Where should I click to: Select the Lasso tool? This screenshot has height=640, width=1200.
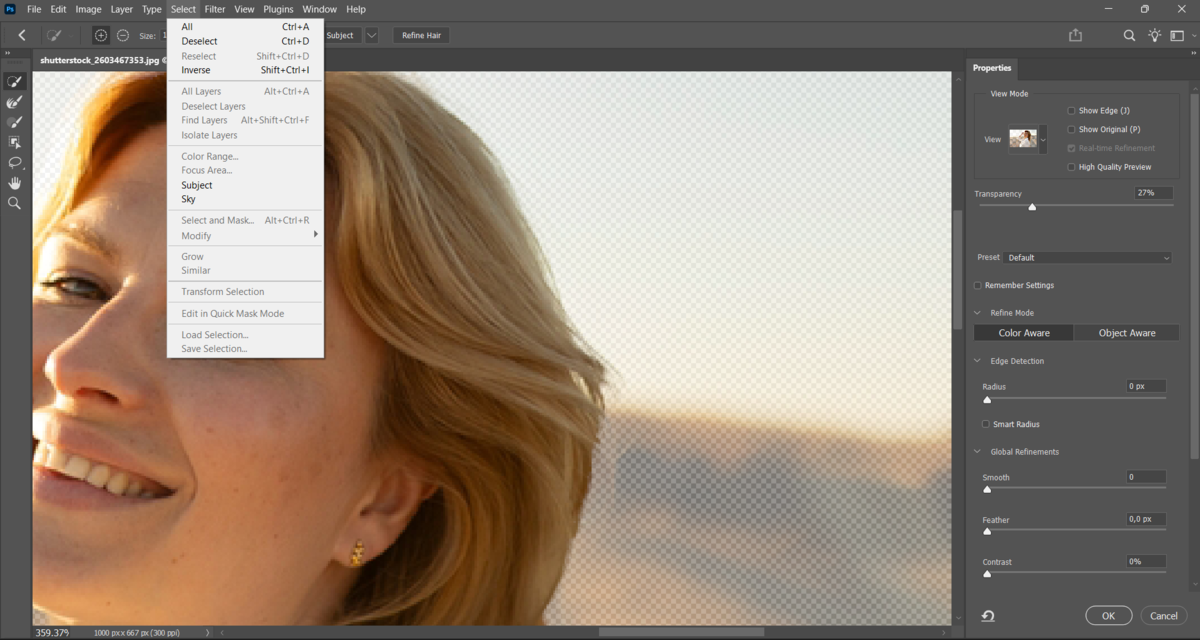pos(15,162)
